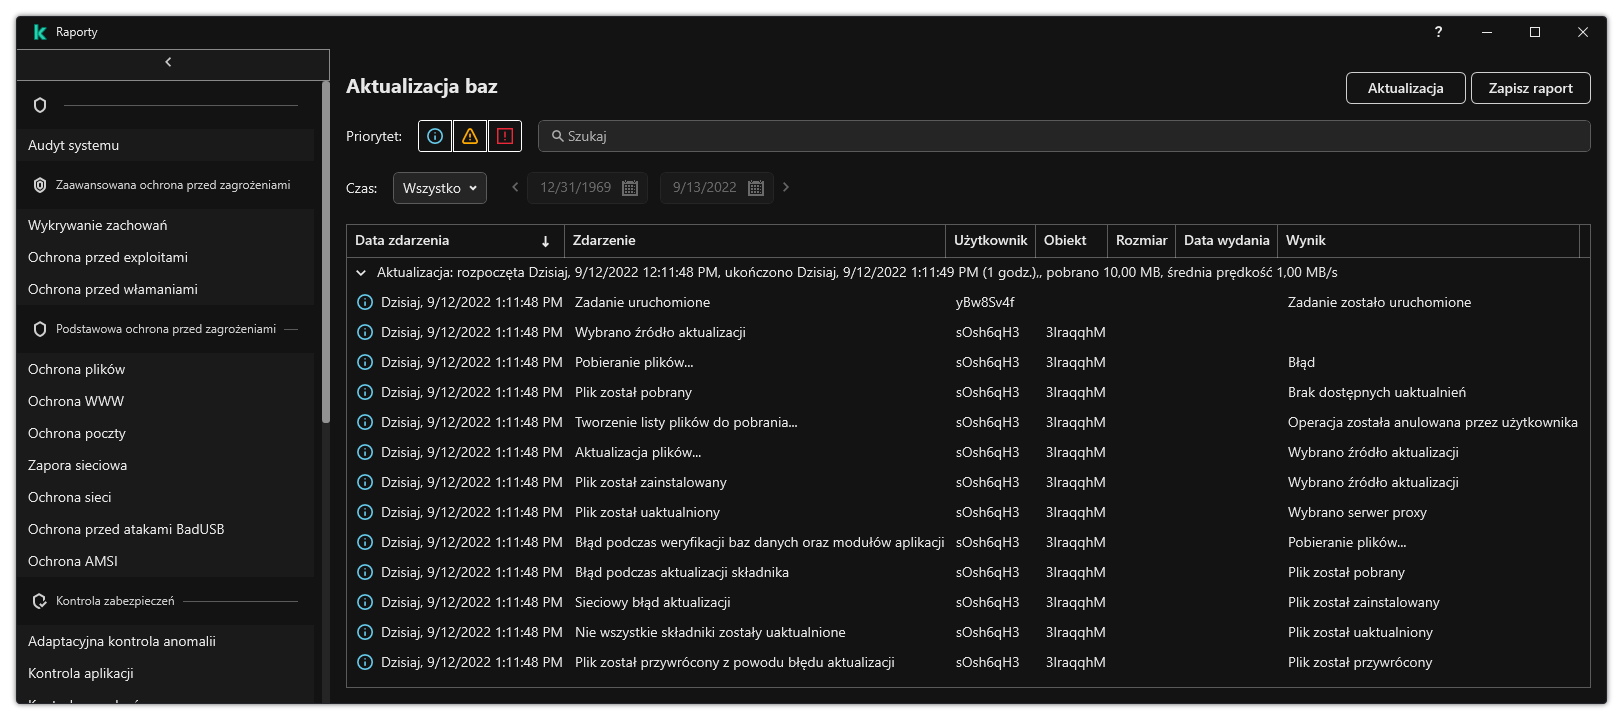Screen dimensions: 1623x720
Task: Collapse the Aktualizacja event group
Action: [361, 272]
